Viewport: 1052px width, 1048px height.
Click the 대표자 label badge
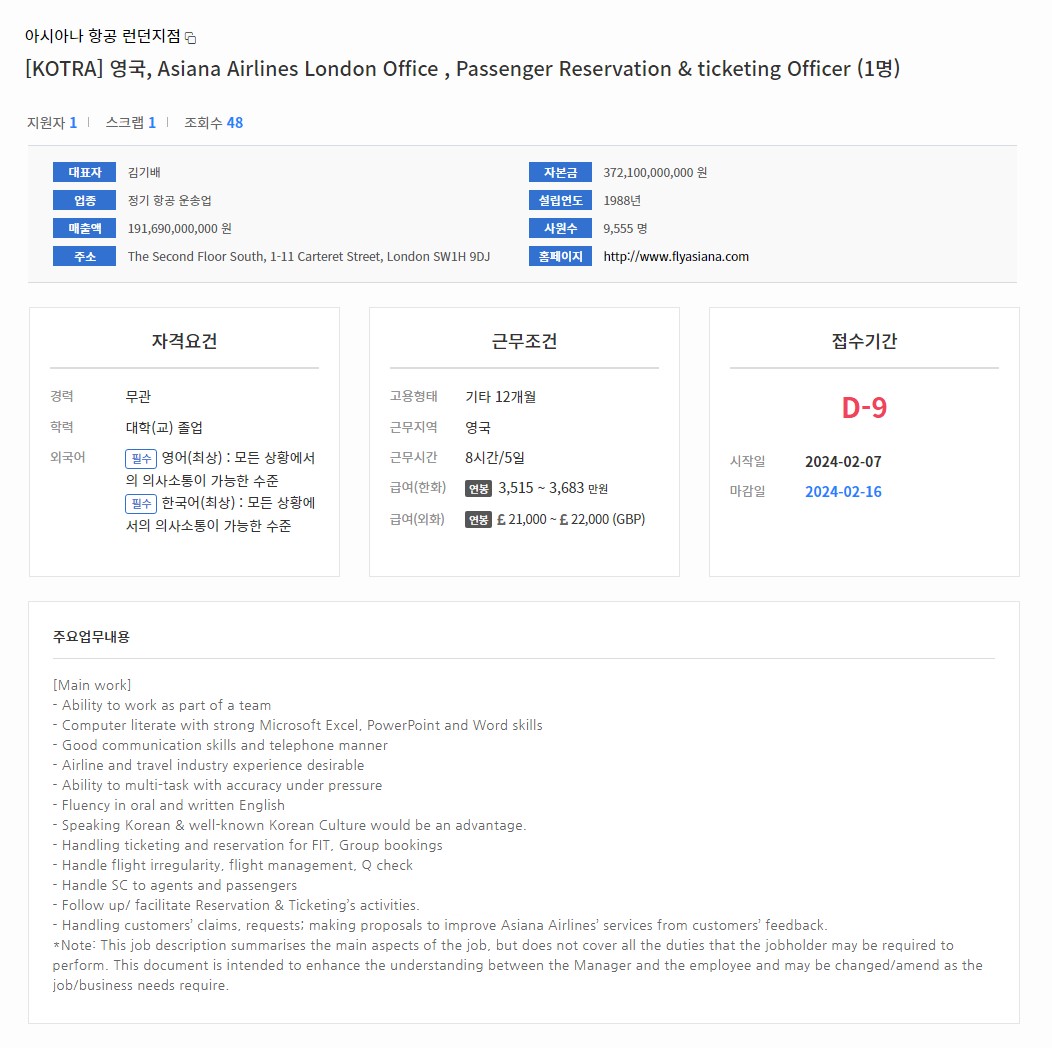[x=85, y=172]
